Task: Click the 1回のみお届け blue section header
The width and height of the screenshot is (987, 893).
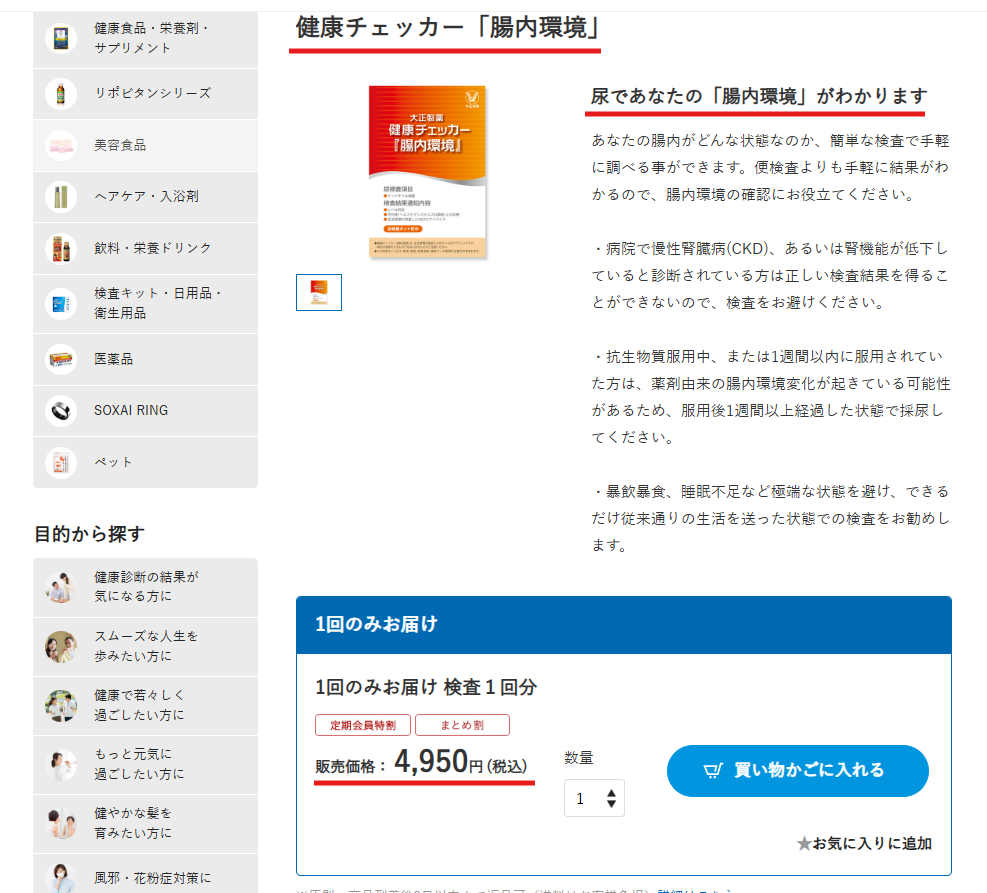Action: [624, 625]
